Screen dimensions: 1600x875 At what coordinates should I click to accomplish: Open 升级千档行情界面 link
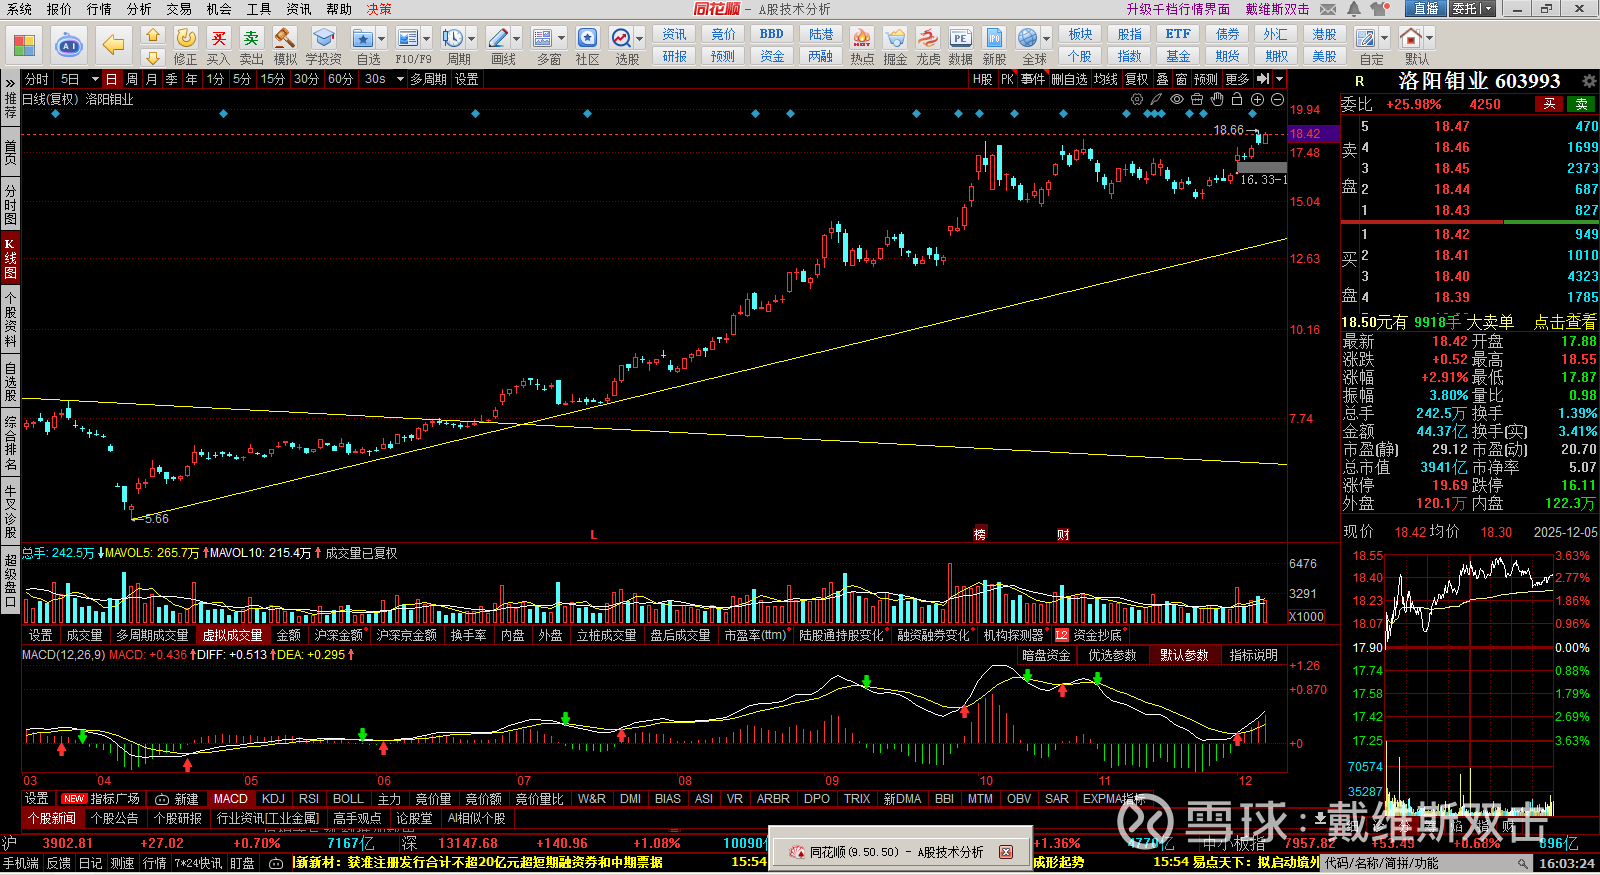(x=1178, y=9)
